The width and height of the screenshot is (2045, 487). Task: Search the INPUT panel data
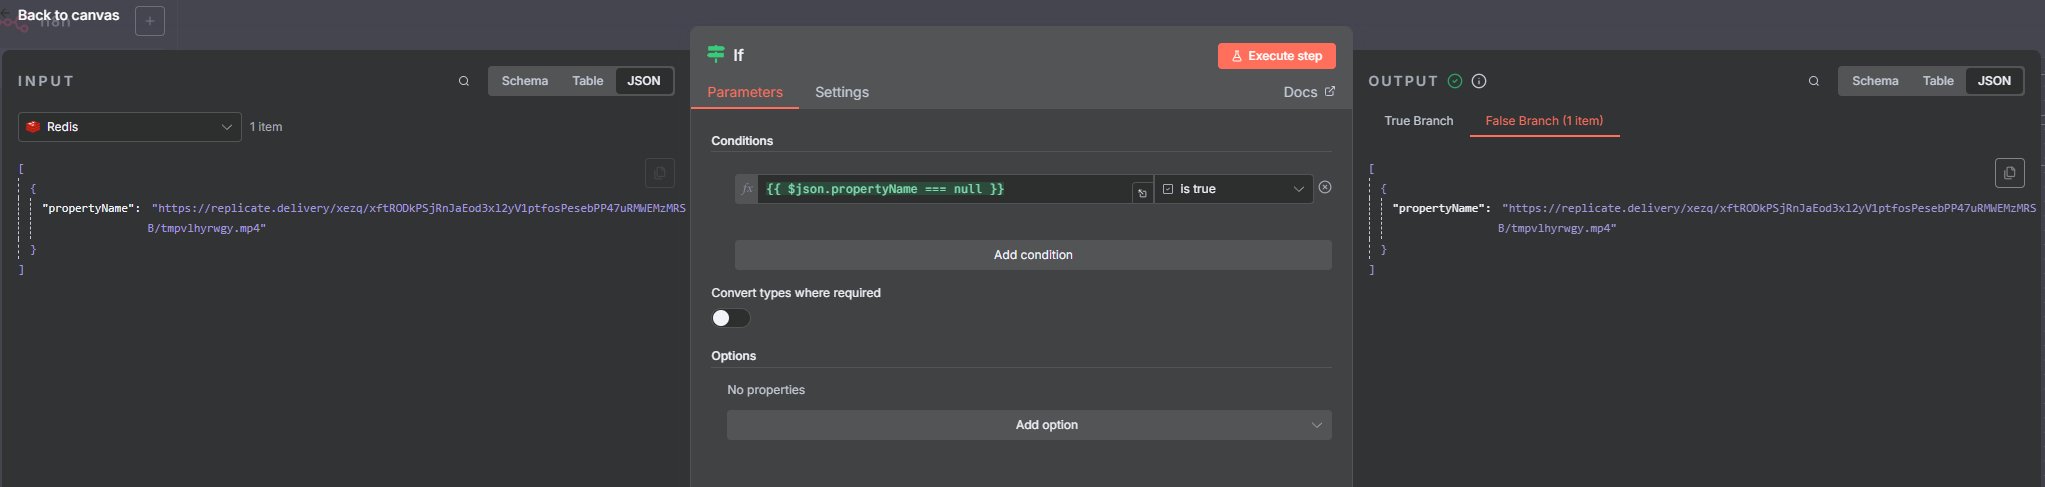[x=464, y=81]
